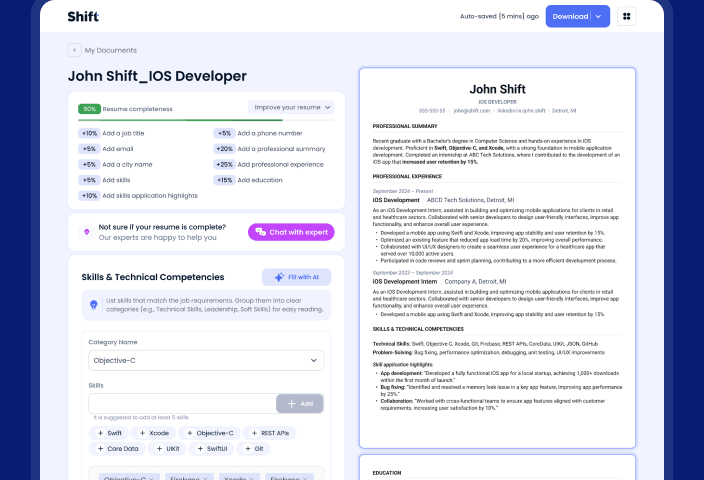Click the grey Add skill button
Image resolution: width=704 pixels, height=480 pixels.
[300, 404]
